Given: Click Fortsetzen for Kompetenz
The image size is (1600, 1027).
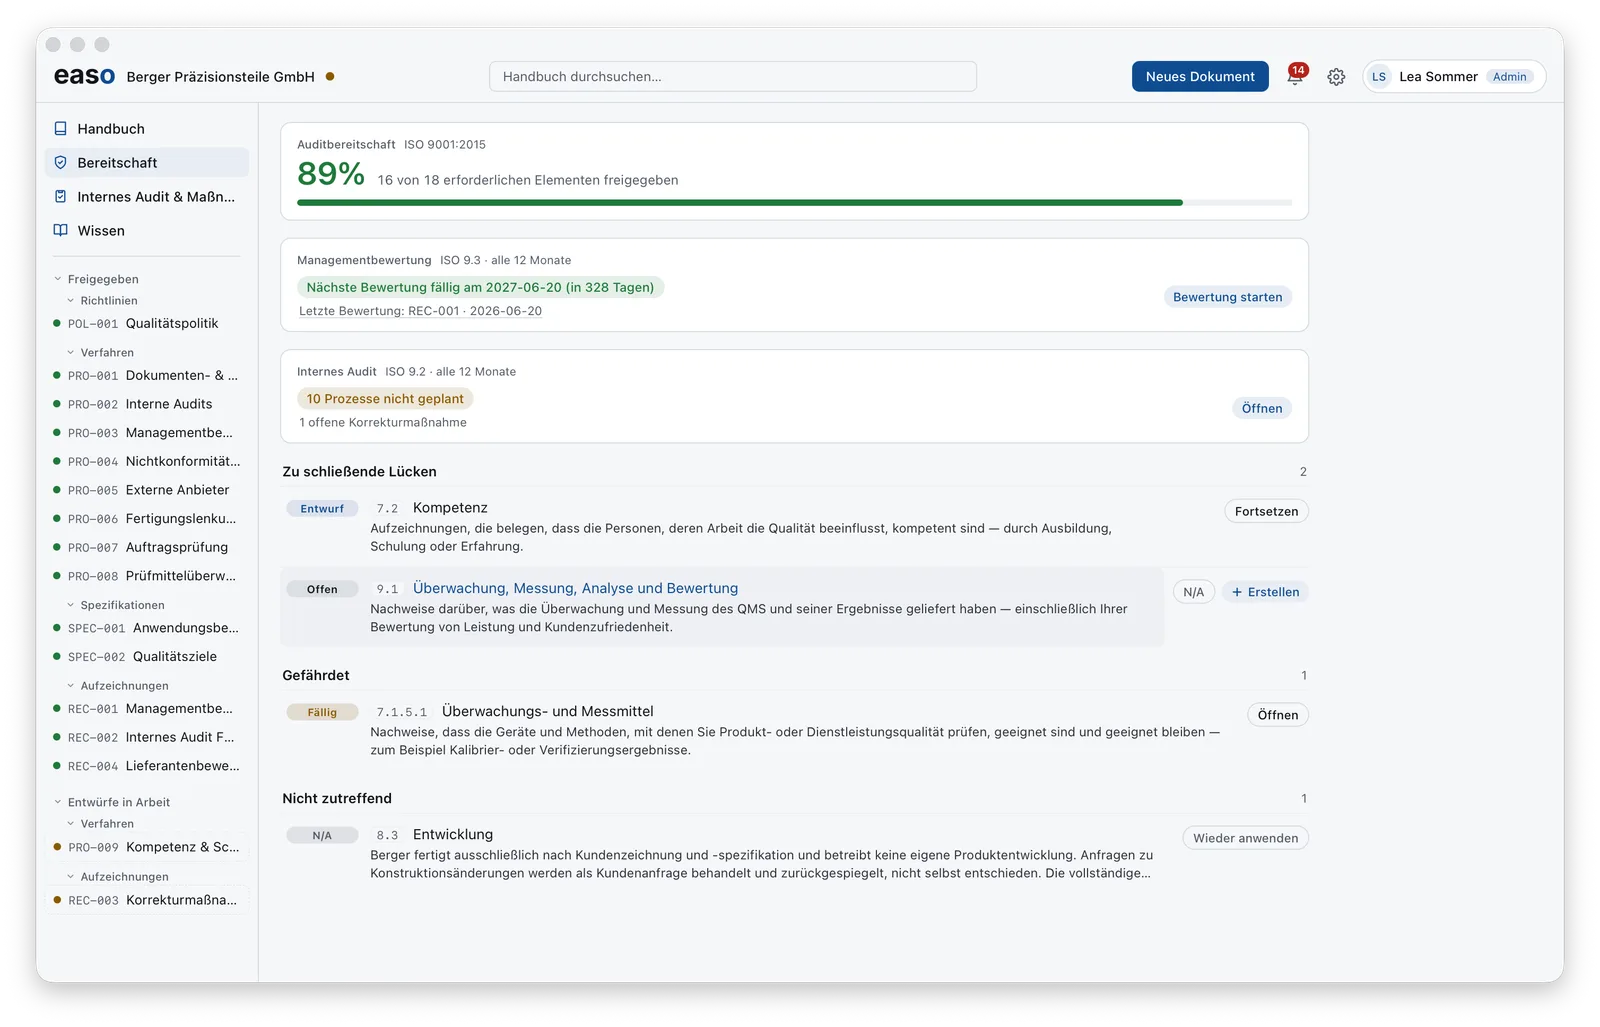Looking at the screenshot, I should 1266,511.
